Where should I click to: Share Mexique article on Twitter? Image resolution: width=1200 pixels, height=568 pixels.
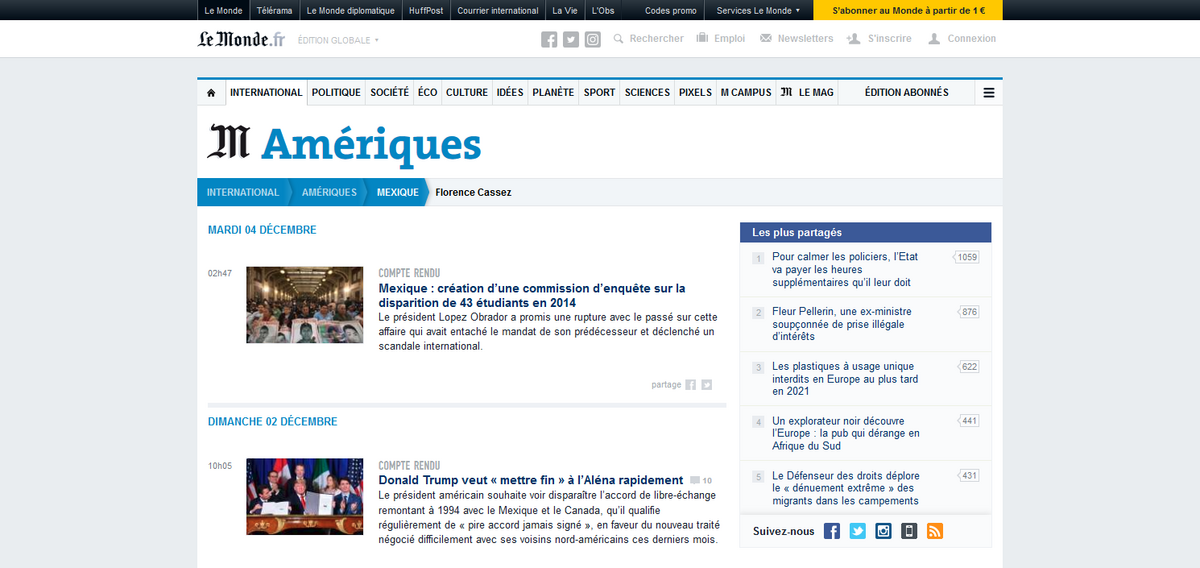click(706, 384)
